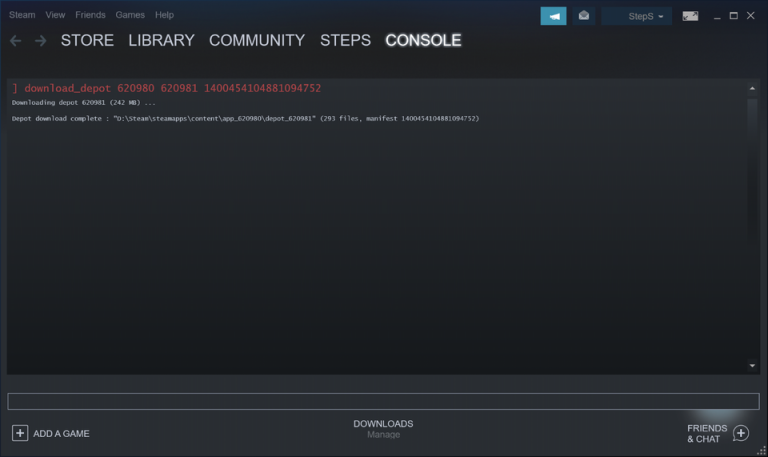Open the Friends menu
Screen dimensions: 768x457
click(90, 15)
